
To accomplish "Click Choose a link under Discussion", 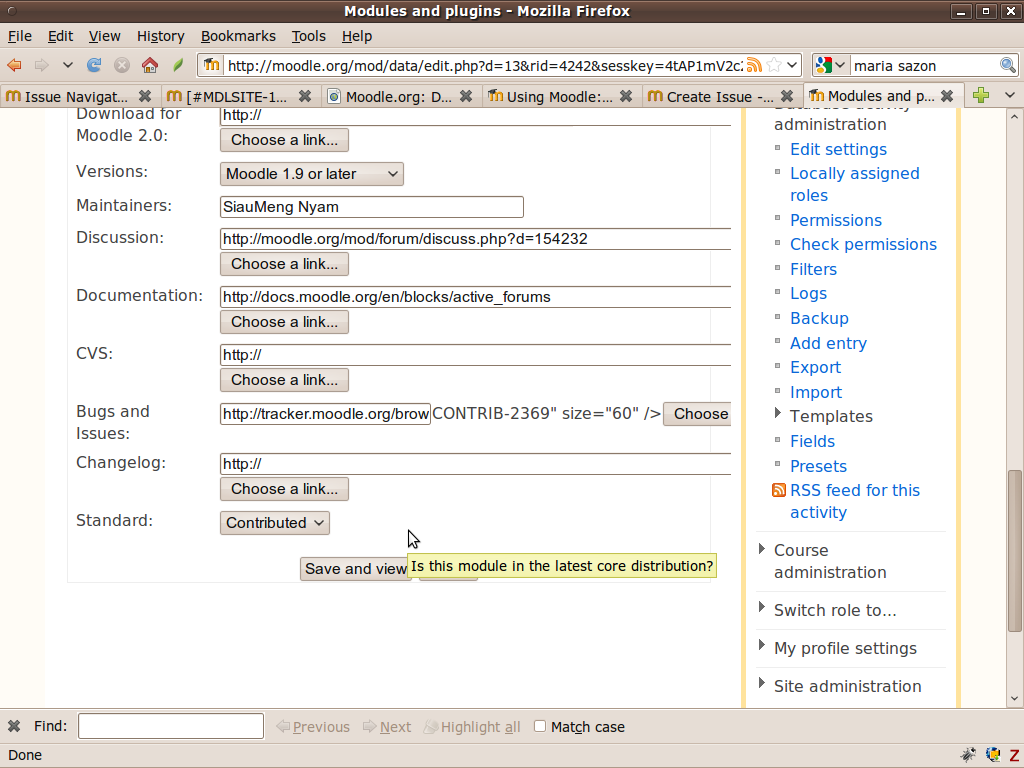I will click(x=284, y=264).
